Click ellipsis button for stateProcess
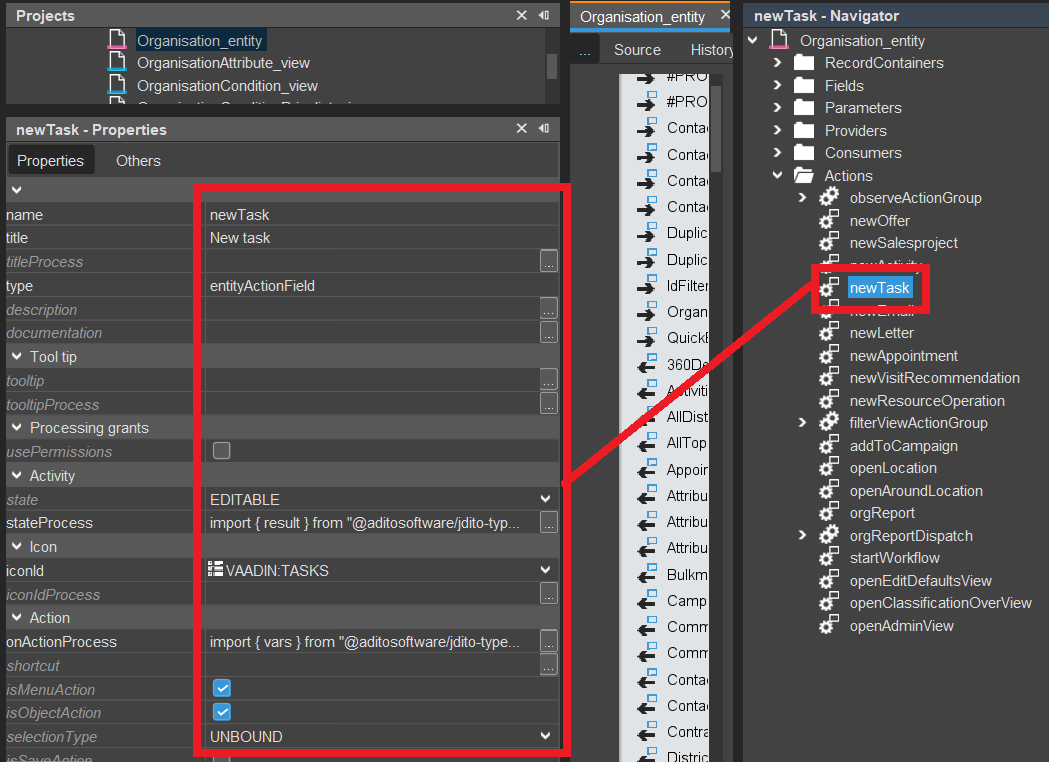1049x762 pixels. click(548, 522)
